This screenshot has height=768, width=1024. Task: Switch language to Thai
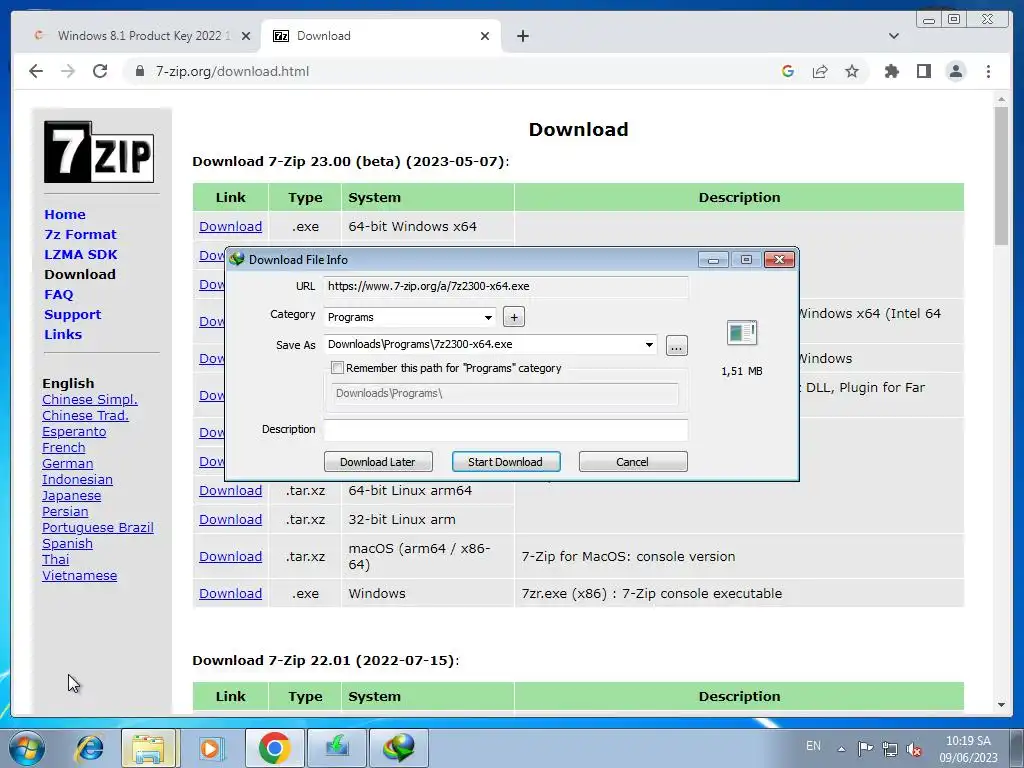(x=56, y=560)
